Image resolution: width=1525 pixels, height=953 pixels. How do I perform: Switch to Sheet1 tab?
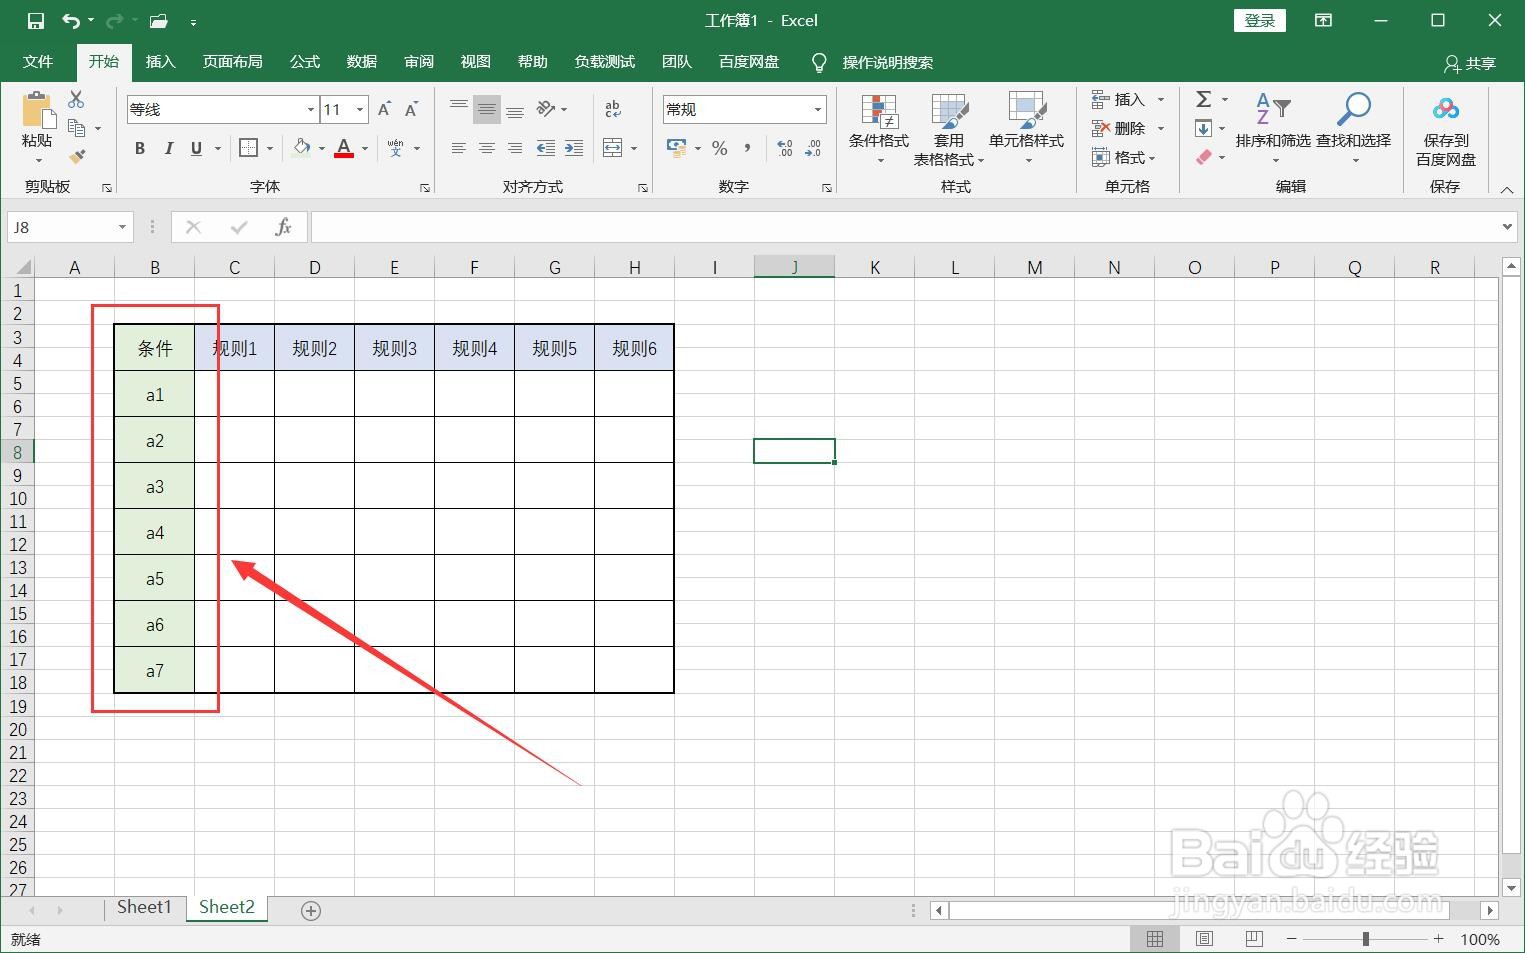click(144, 908)
